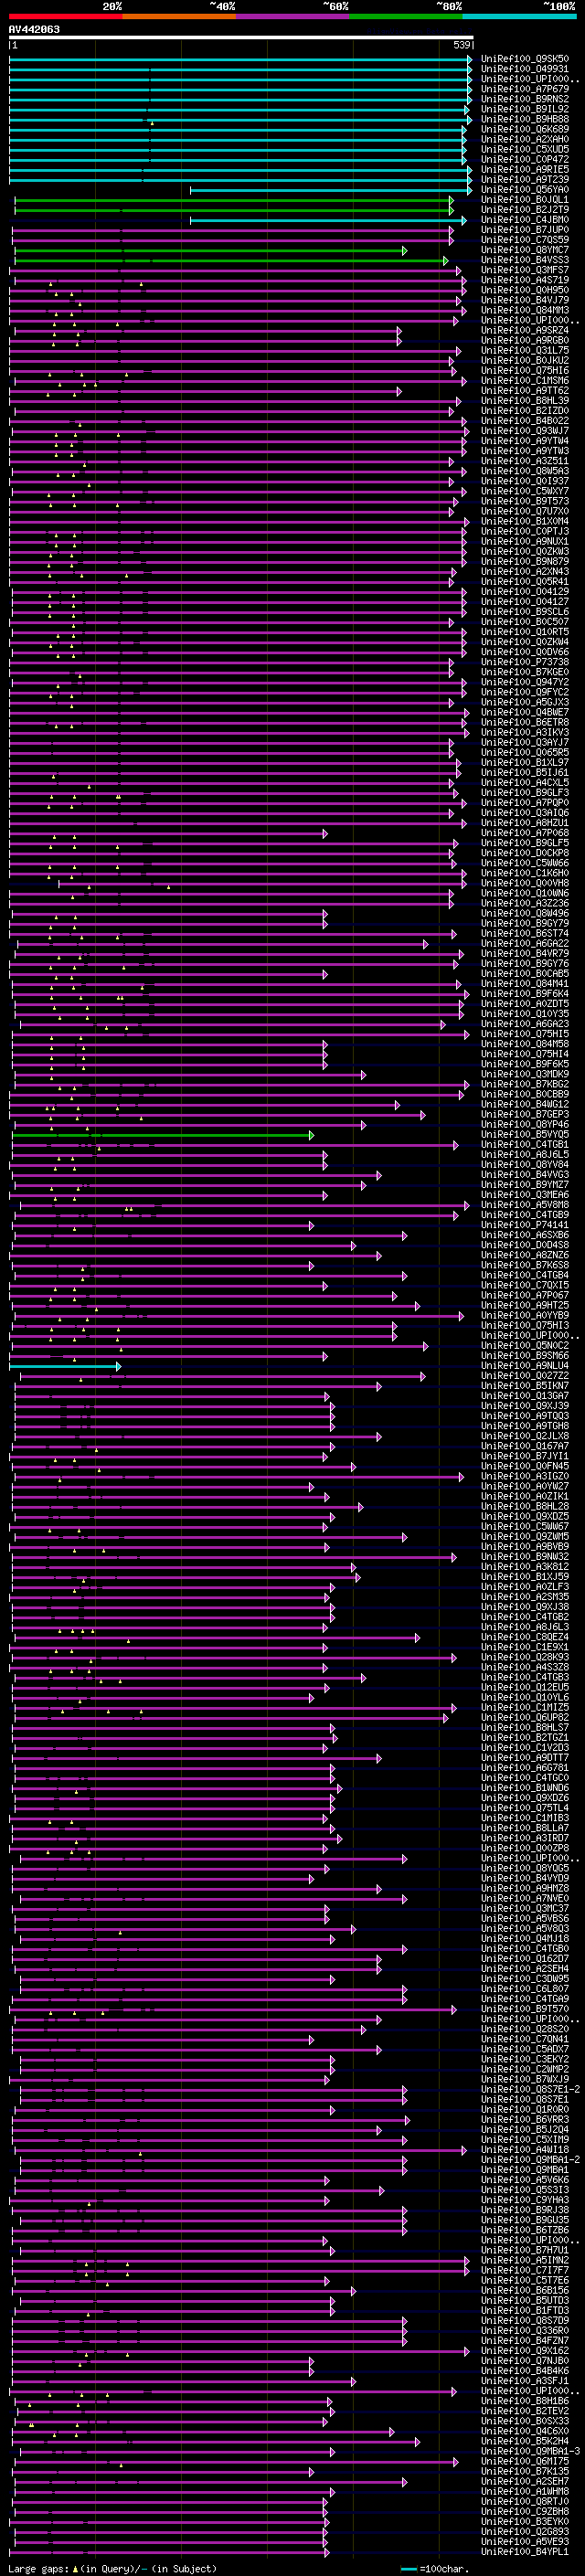
Task: Select the UniRef100_Q9X162 label
Action: tap(525, 2351)
